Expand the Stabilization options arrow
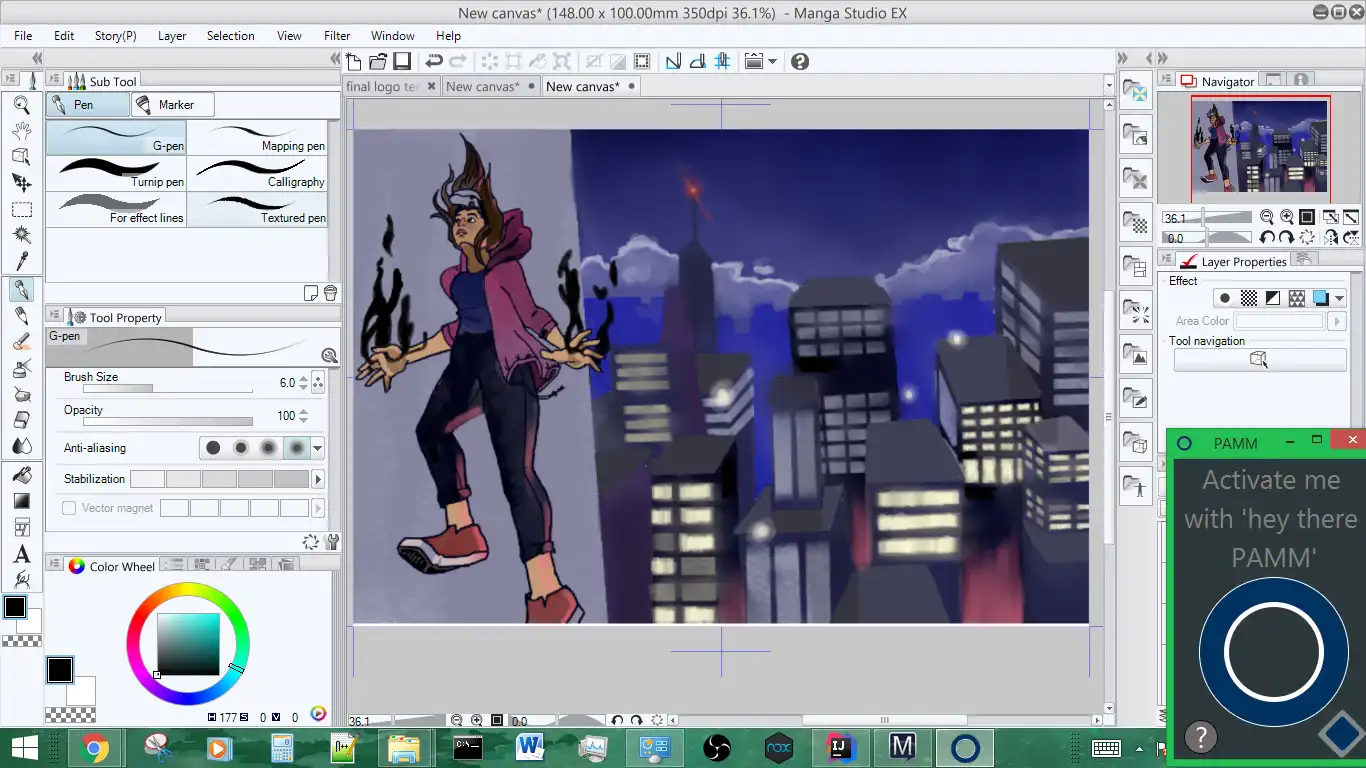Image resolution: width=1366 pixels, height=768 pixels. [319, 479]
